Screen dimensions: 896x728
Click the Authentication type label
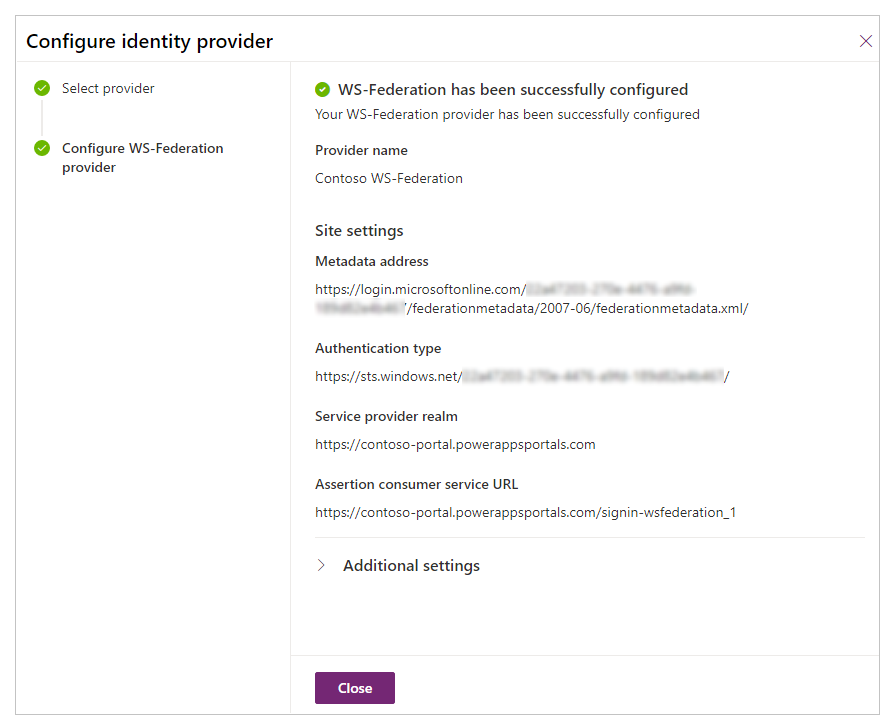378,348
